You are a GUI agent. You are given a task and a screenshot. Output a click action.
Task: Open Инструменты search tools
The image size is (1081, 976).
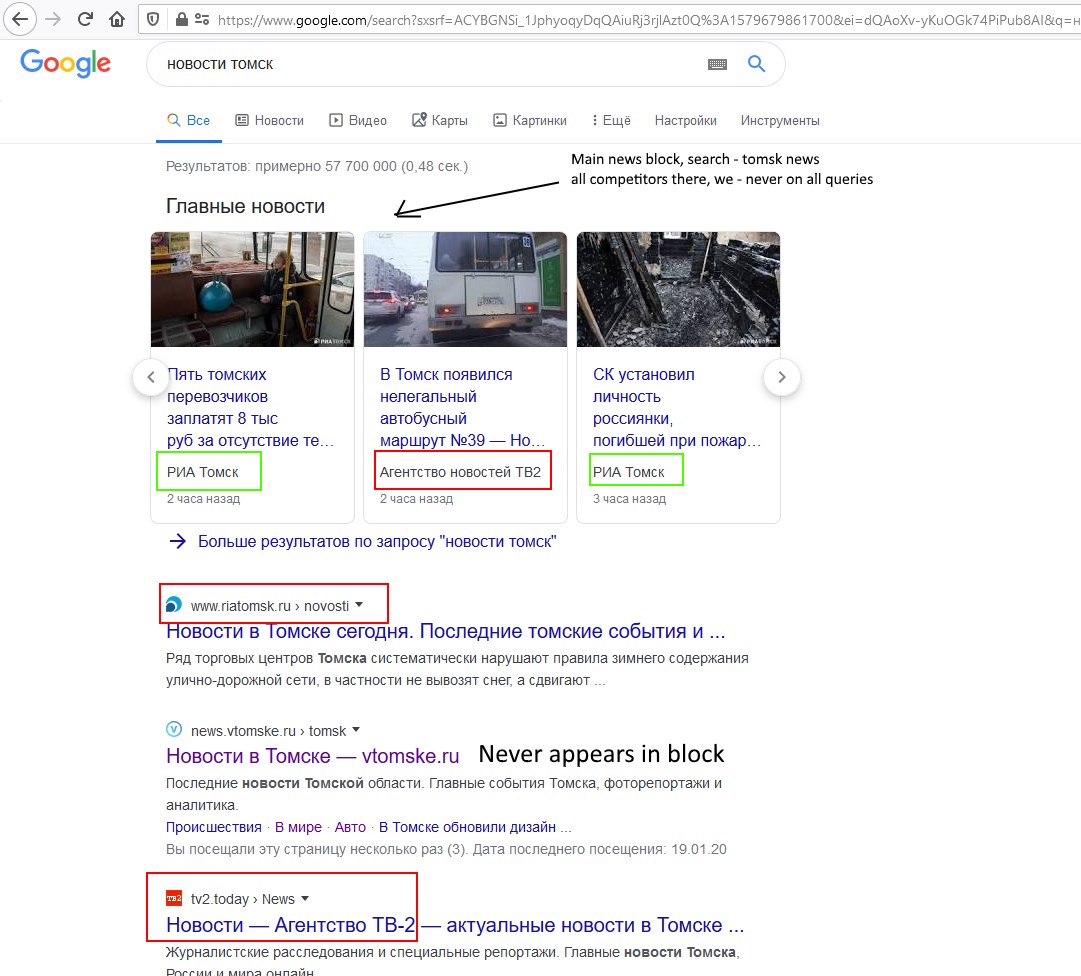[x=780, y=120]
